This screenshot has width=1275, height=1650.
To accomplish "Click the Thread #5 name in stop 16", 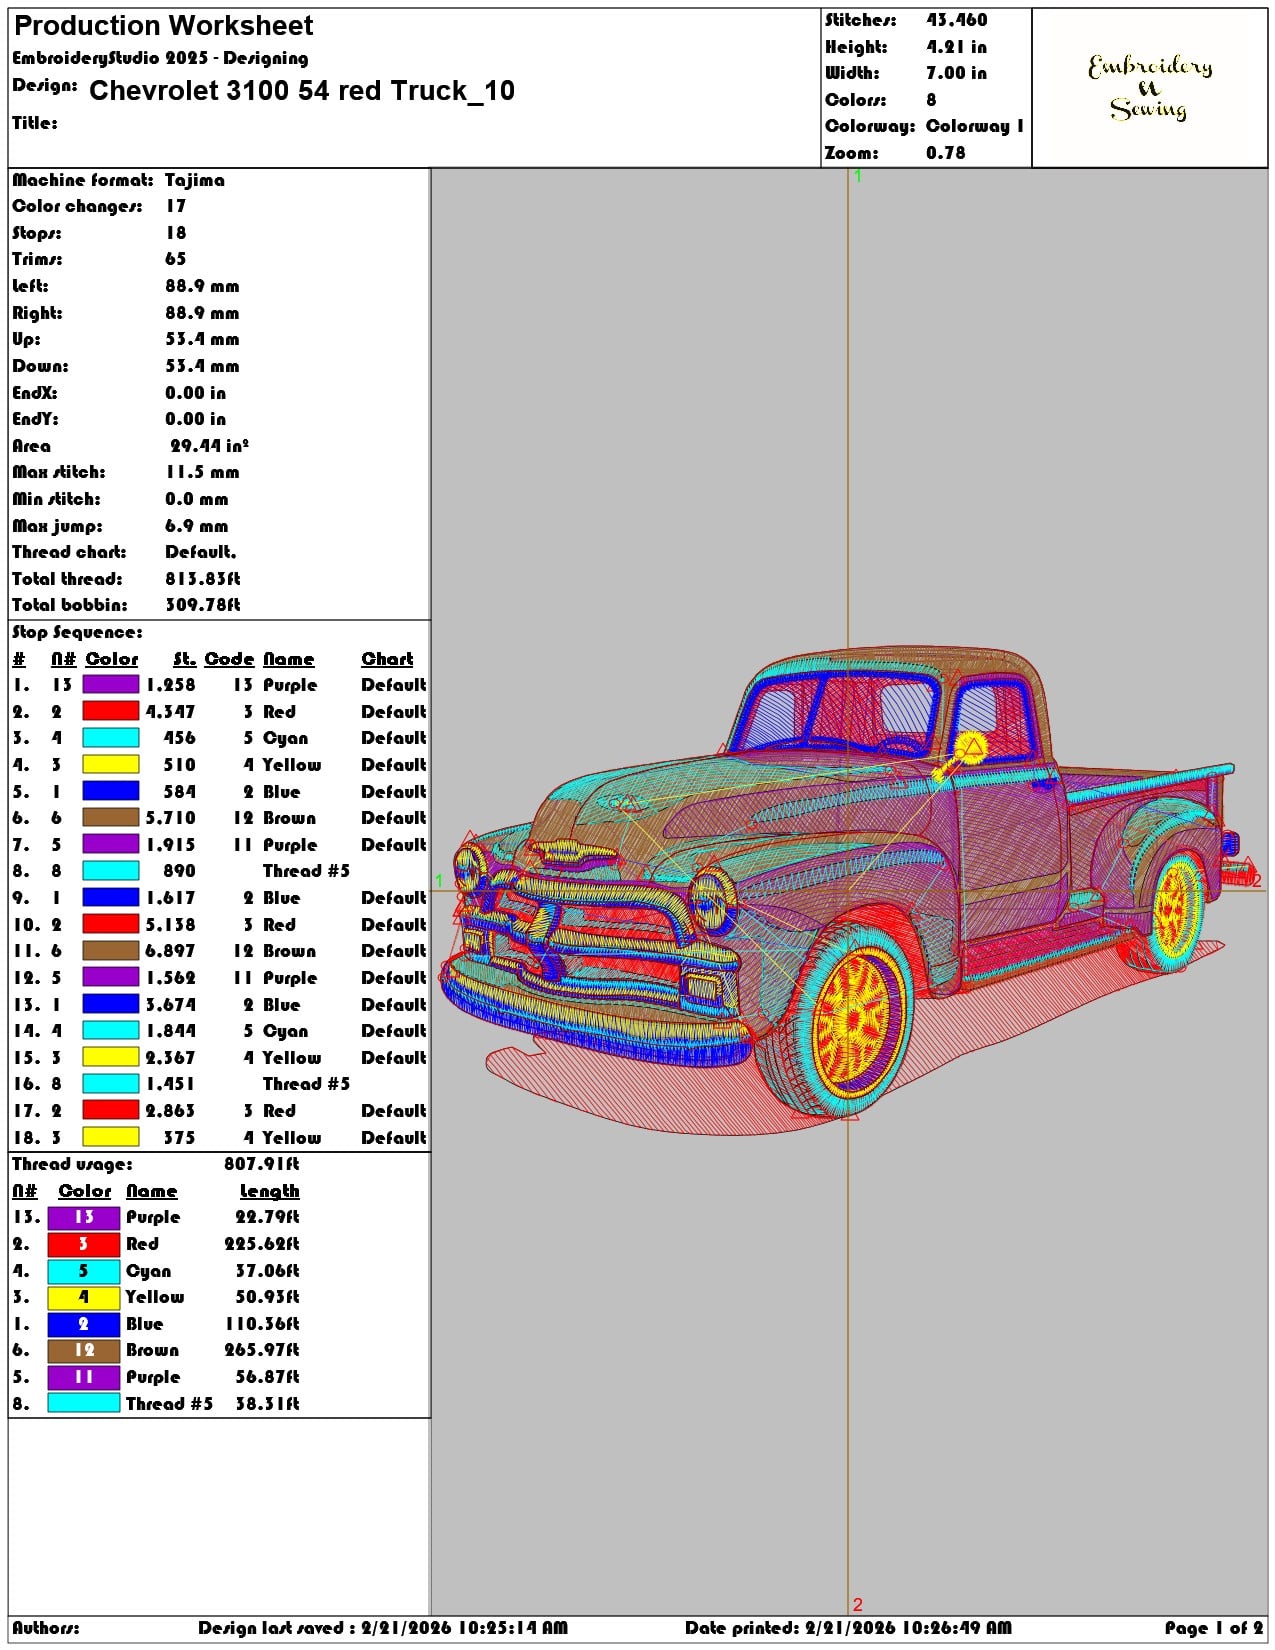I will pos(306,1084).
